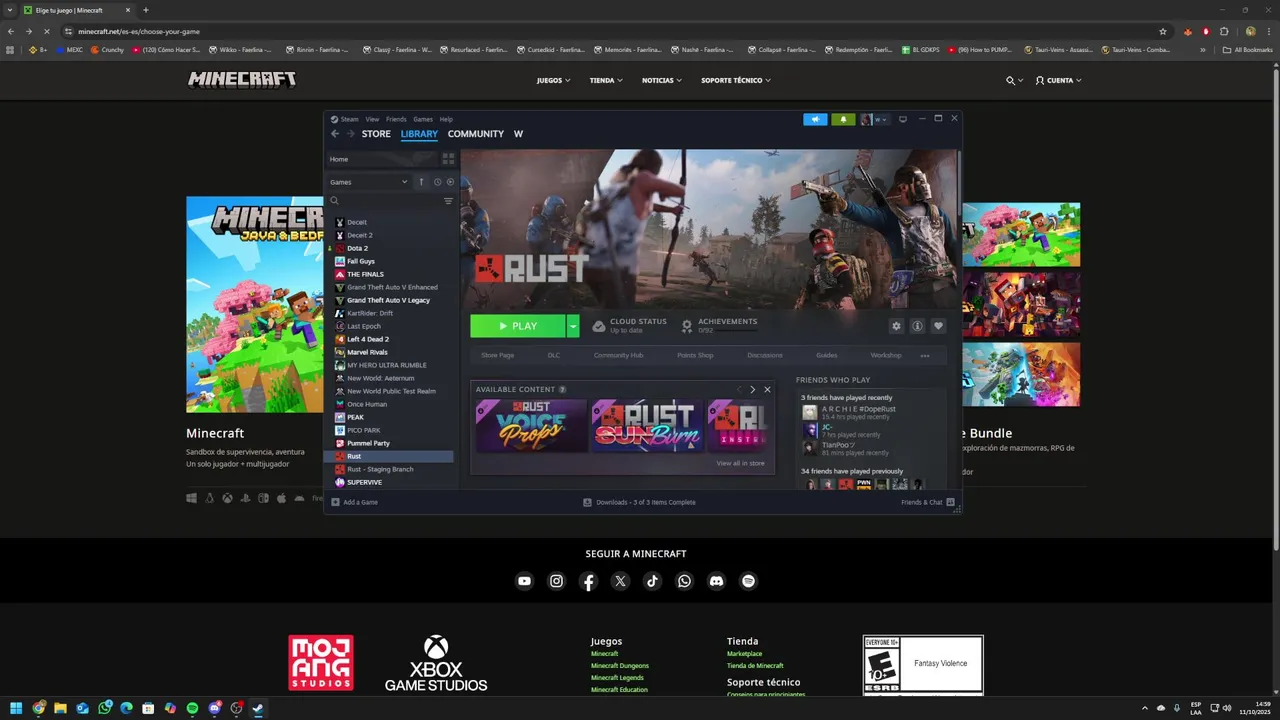This screenshot has width=1280, height=720.
Task: Check Rust cloud status icon
Action: point(599,326)
